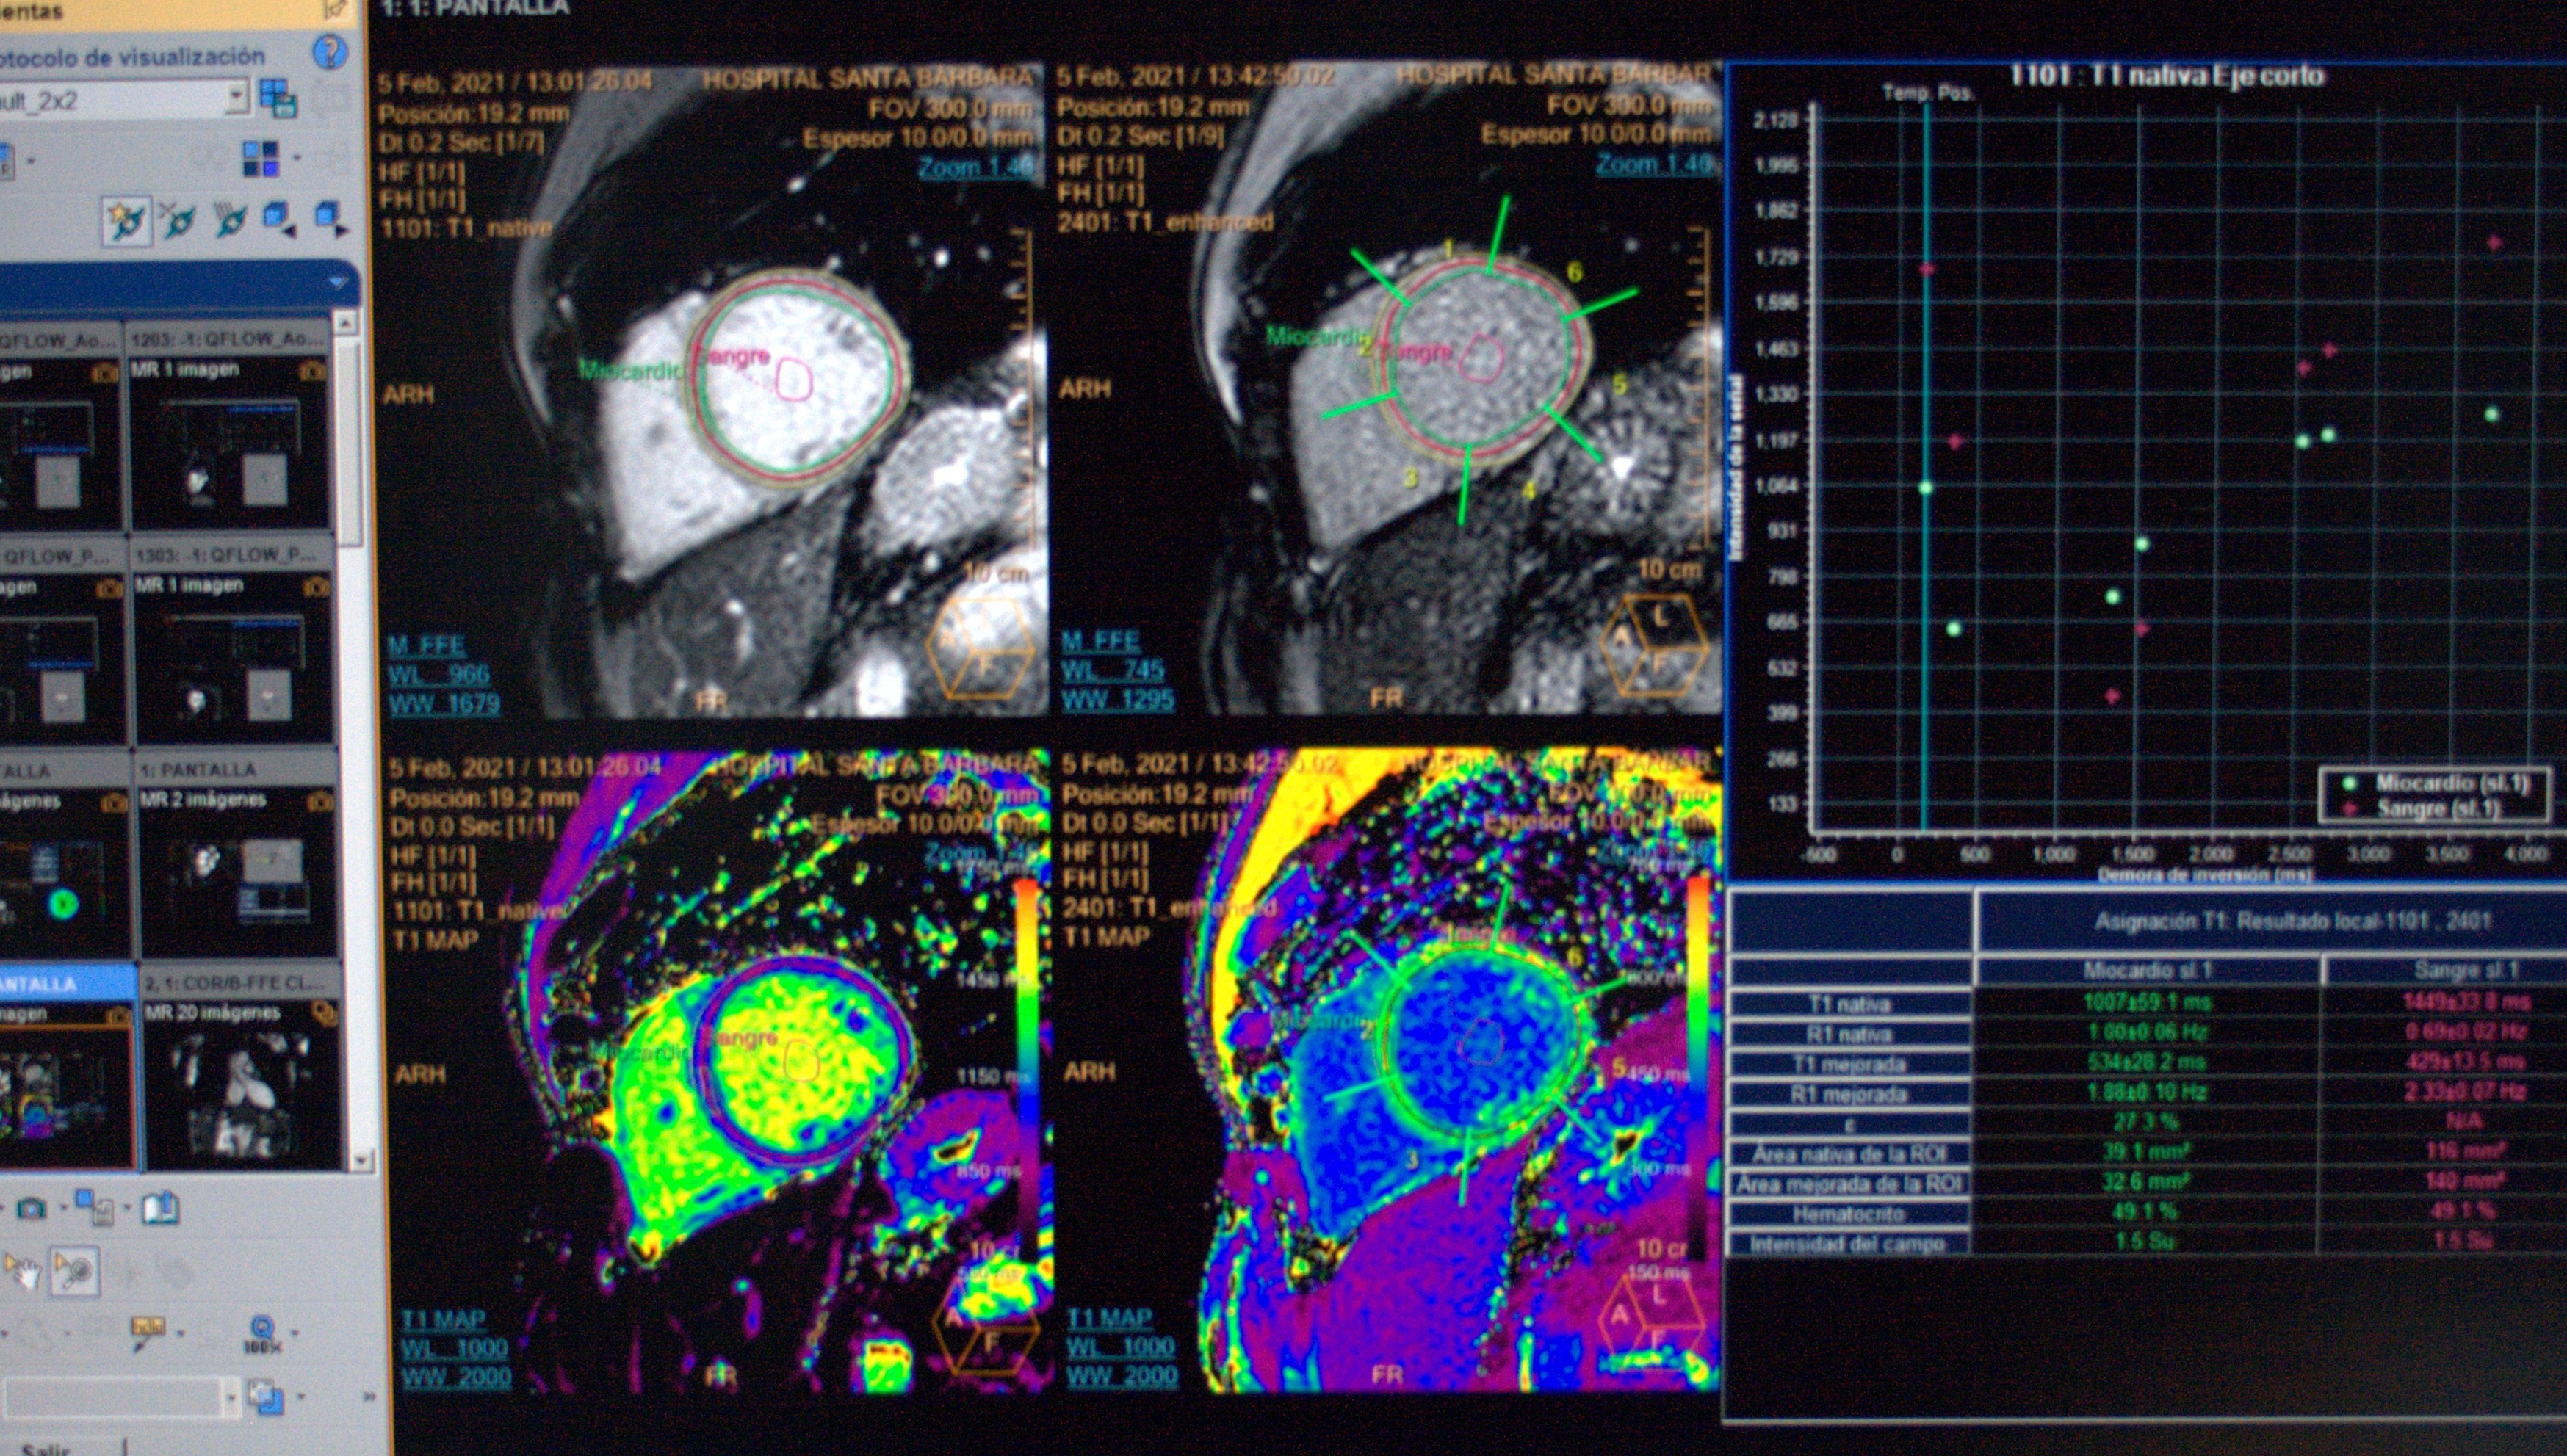This screenshot has height=1456, width=2567.
Task: Open the dropdown arrow beside the ruler annotation tool
Action: click(x=180, y=1334)
